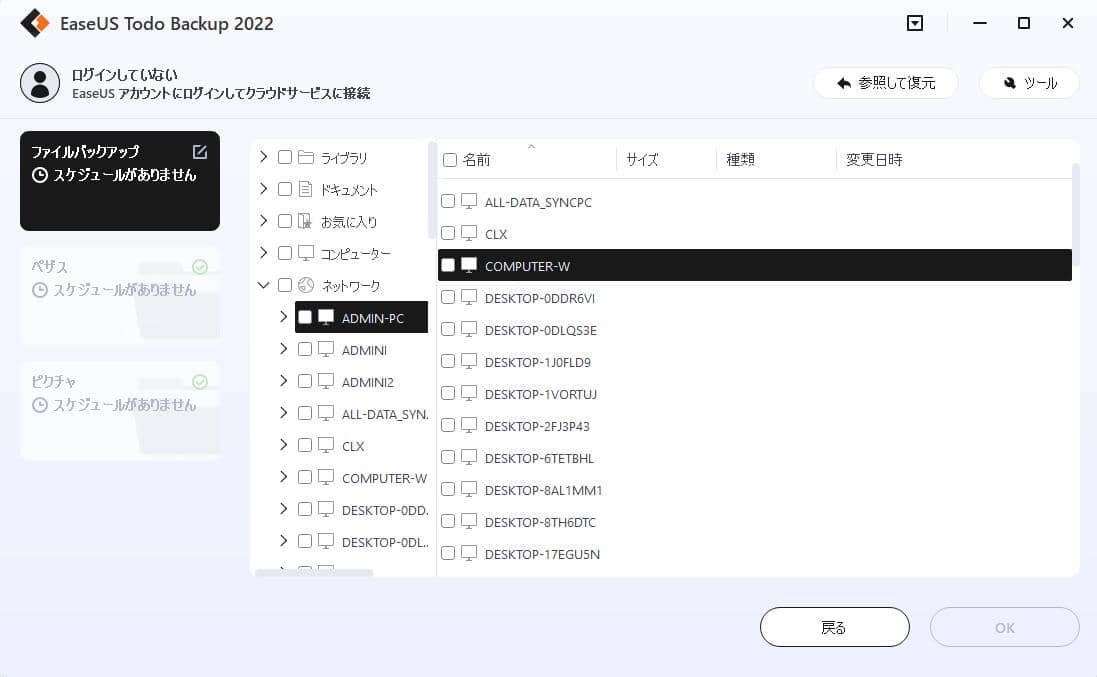This screenshot has height=677, width=1097.
Task: Collapse the ネットワーク tree node
Action: tap(264, 285)
